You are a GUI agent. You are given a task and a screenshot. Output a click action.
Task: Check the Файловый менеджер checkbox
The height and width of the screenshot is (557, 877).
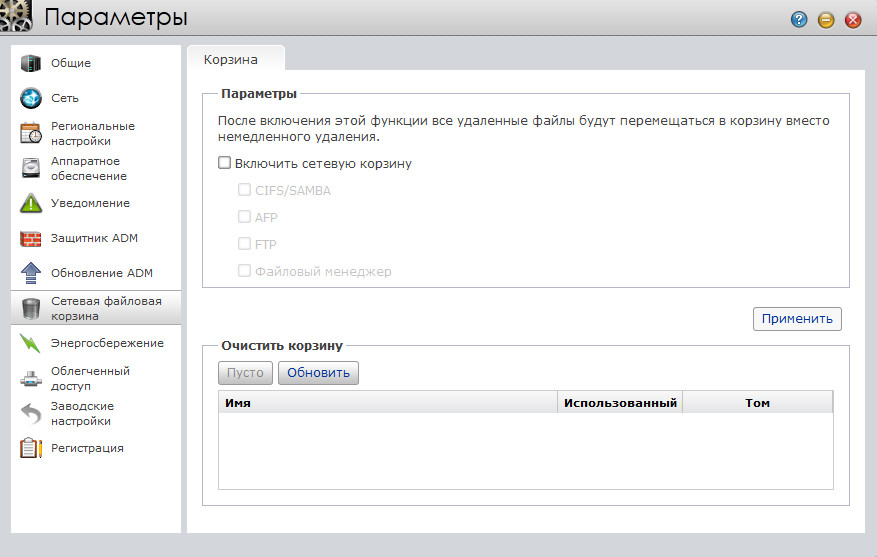[x=244, y=271]
